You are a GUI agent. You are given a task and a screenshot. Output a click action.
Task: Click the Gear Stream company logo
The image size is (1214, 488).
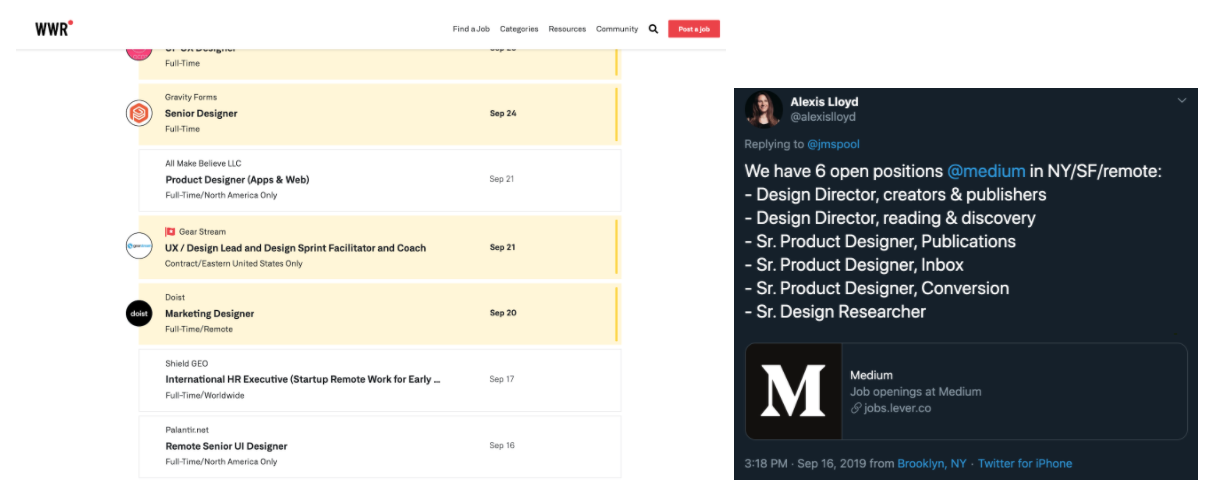[x=139, y=246]
